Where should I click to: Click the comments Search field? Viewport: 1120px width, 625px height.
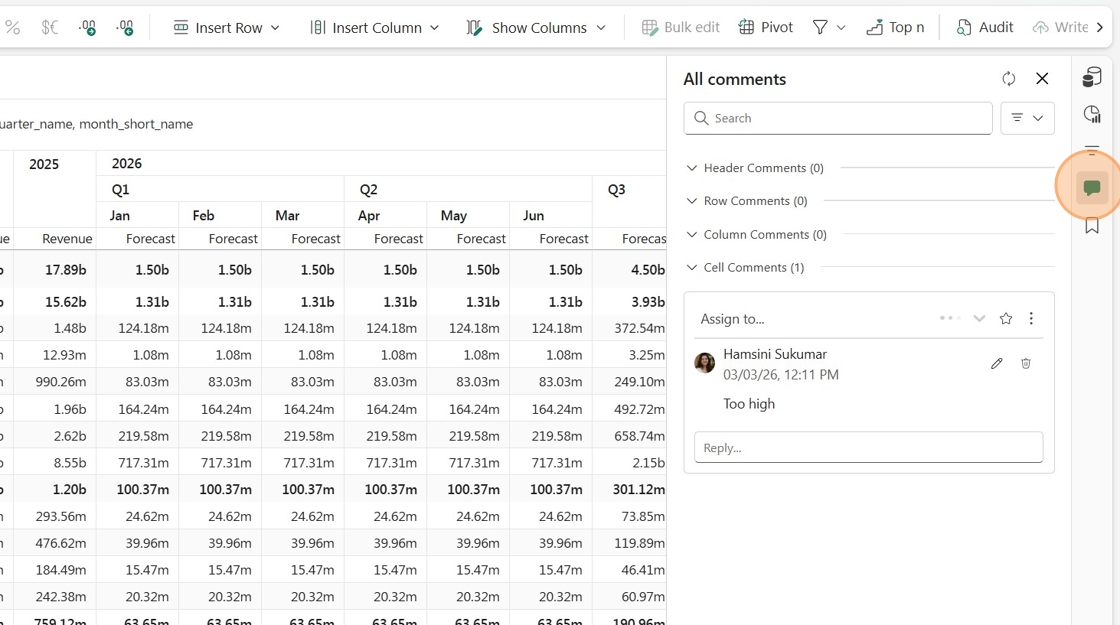point(838,118)
